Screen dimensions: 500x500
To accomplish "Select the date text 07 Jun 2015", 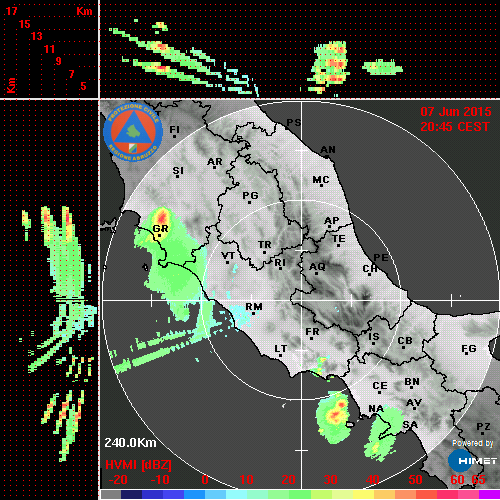I will point(455,112).
